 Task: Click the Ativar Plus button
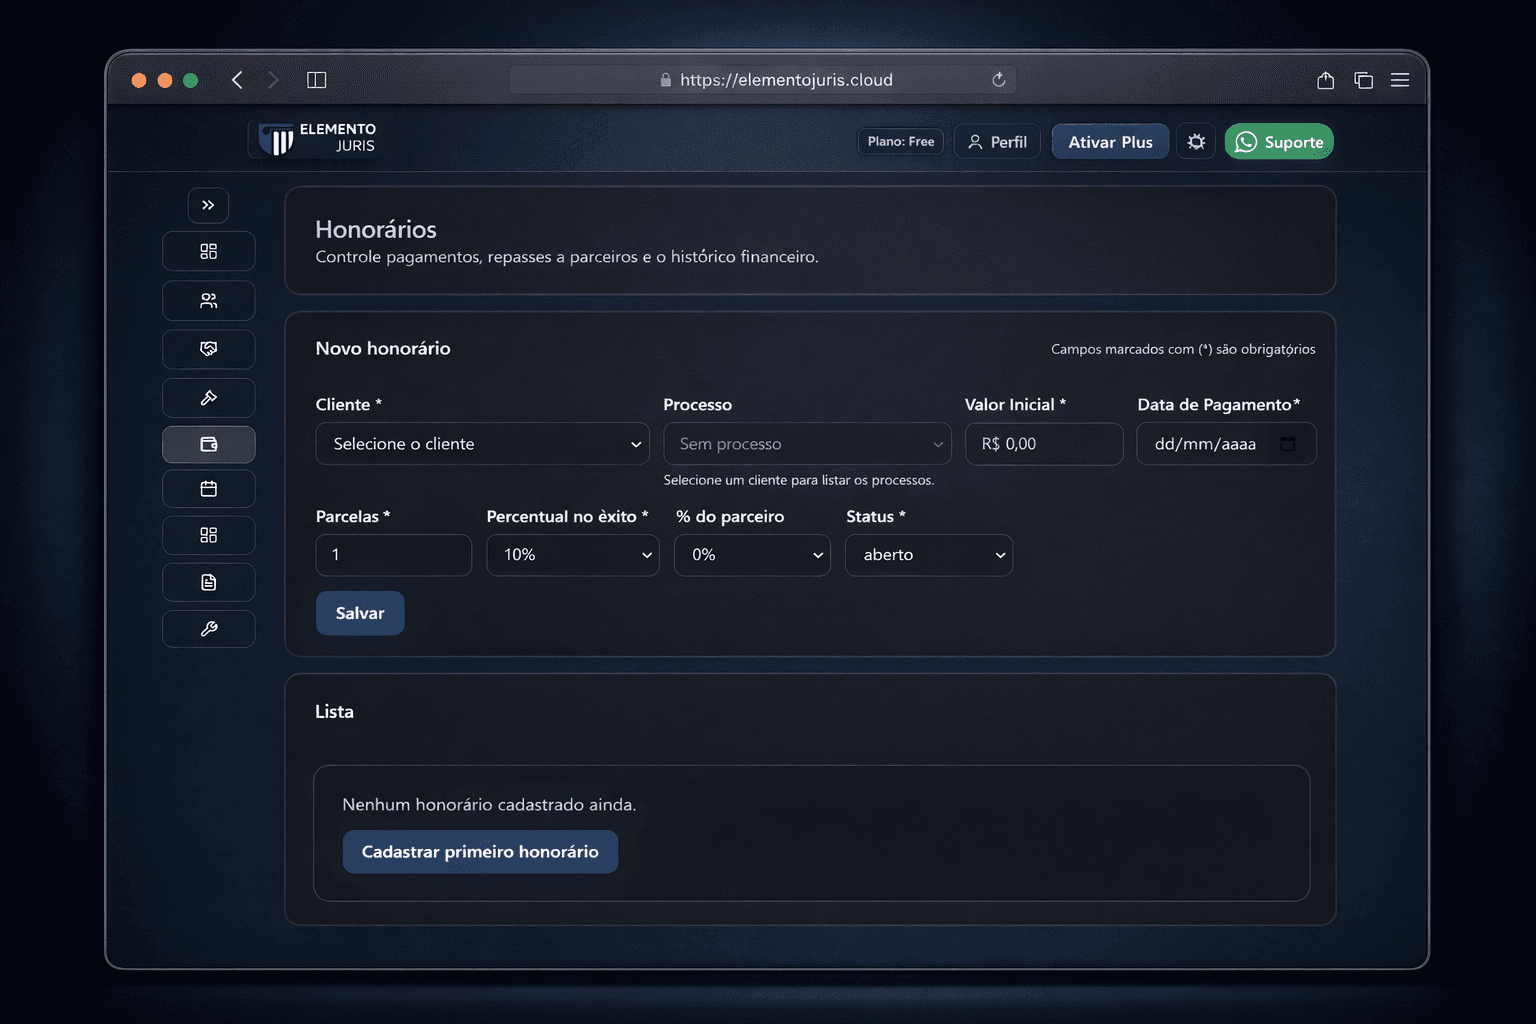pos(1110,142)
